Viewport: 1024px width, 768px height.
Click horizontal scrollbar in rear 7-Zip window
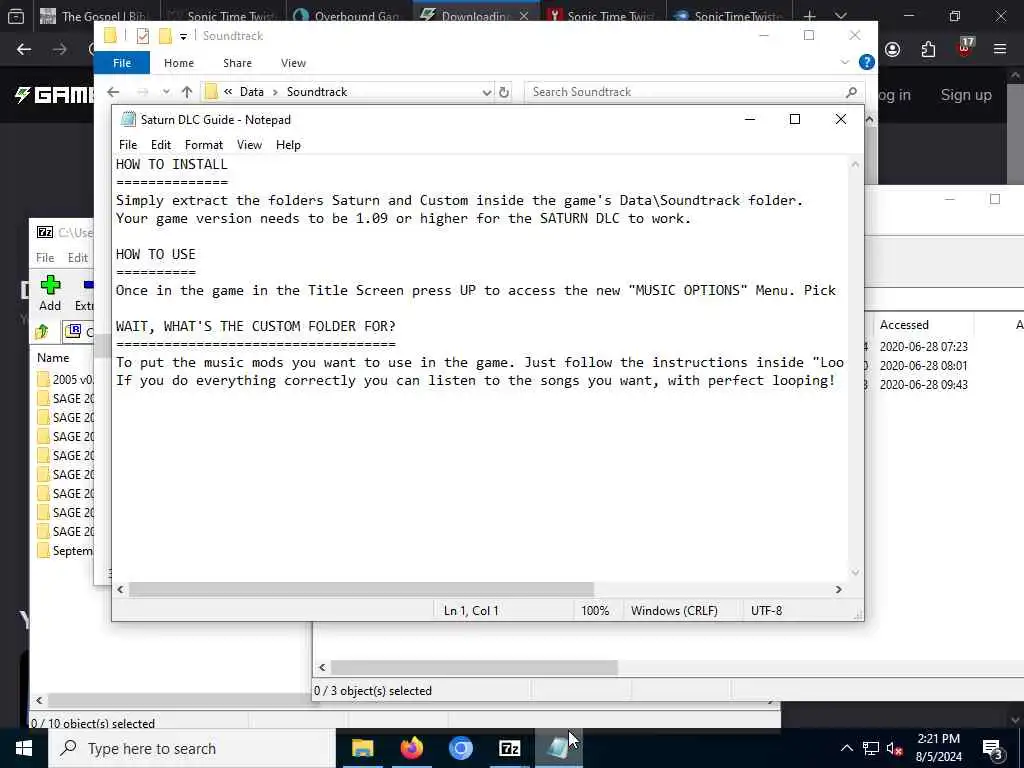(x=474, y=667)
